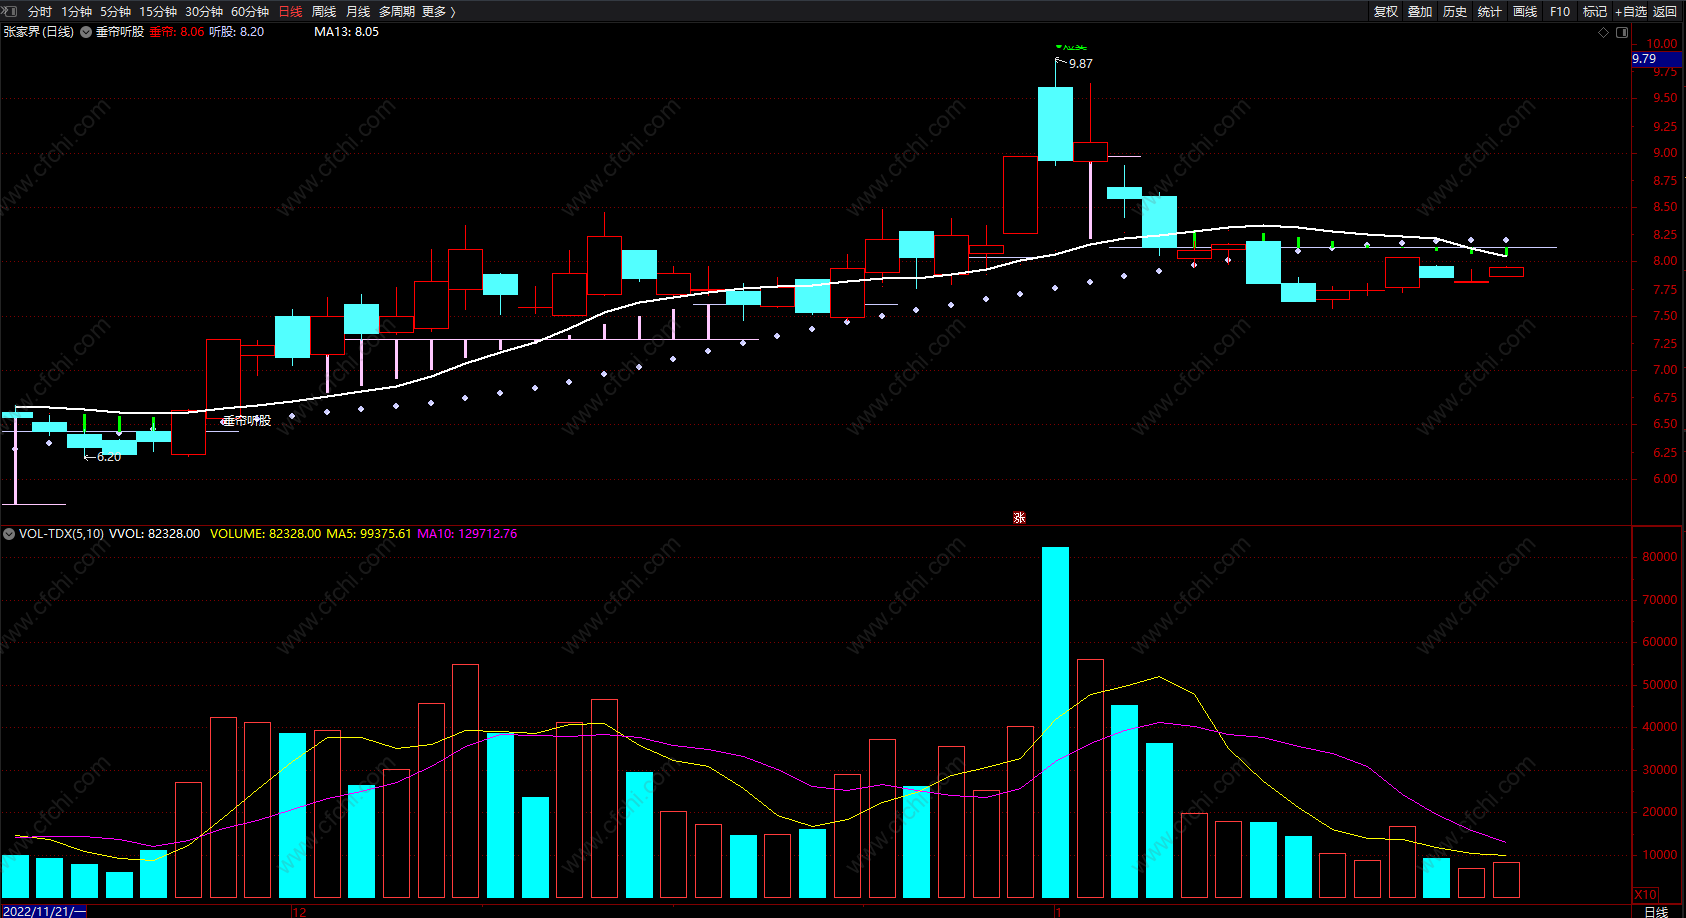Screen dimensions: 1686x918
Task: Activate the 画线 drawing tools button
Action: coord(1525,12)
